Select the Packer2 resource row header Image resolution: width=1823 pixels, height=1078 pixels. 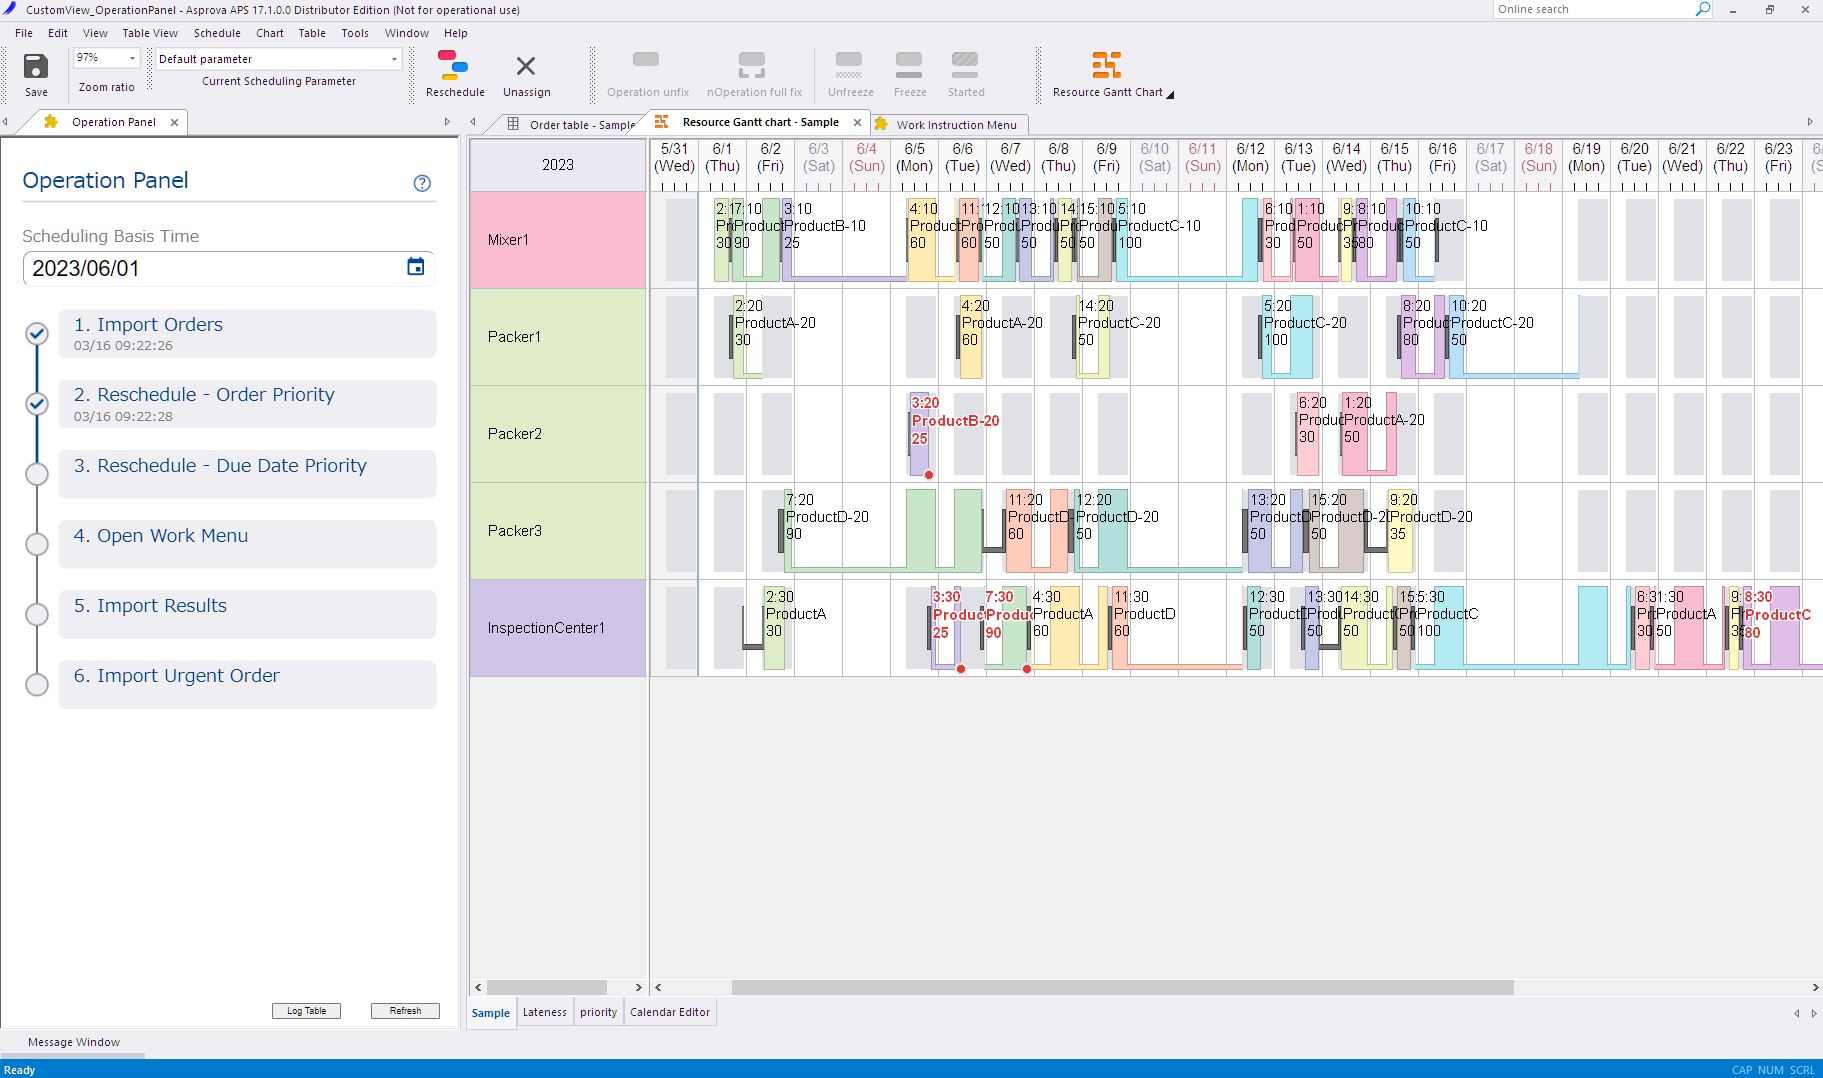pos(558,434)
